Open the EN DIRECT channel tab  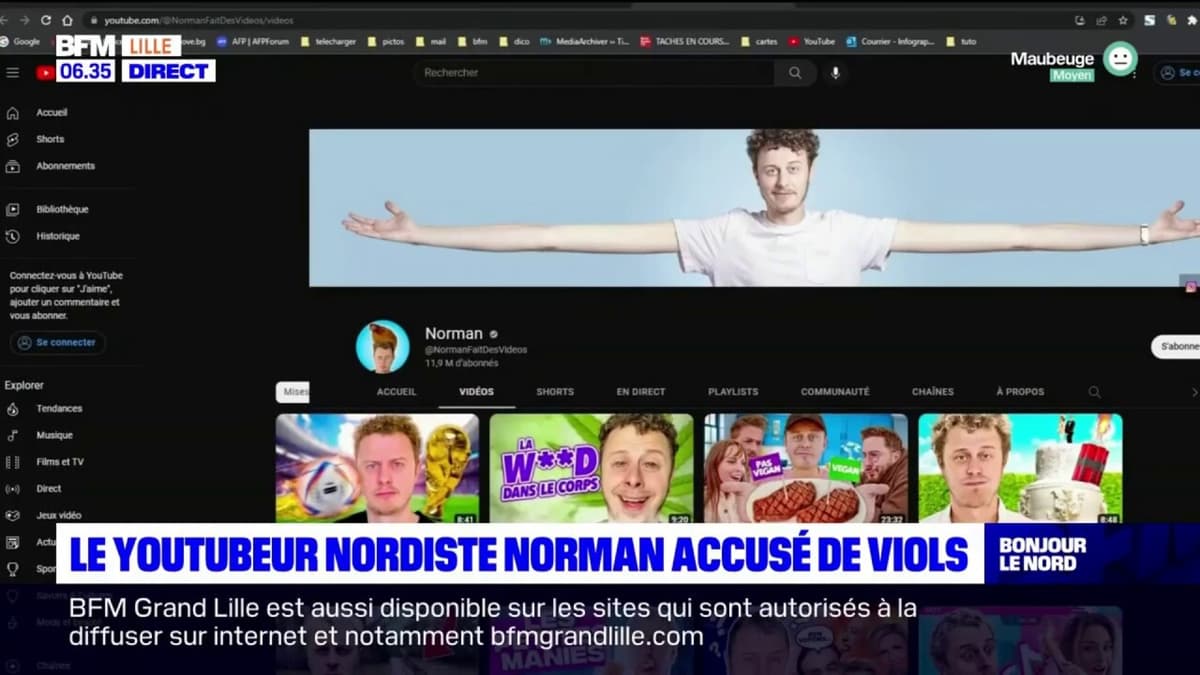tap(641, 392)
